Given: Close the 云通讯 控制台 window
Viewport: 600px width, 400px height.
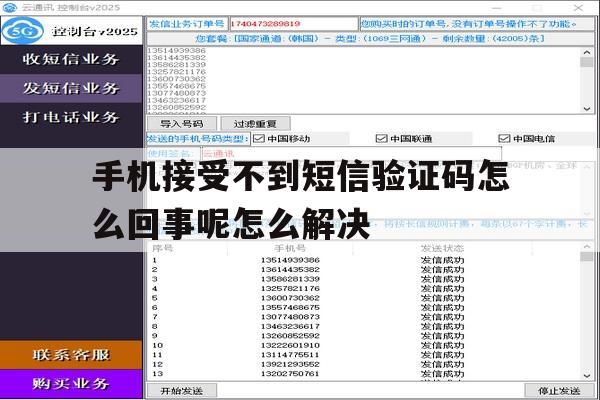Looking at the screenshot, I should point(578,8).
